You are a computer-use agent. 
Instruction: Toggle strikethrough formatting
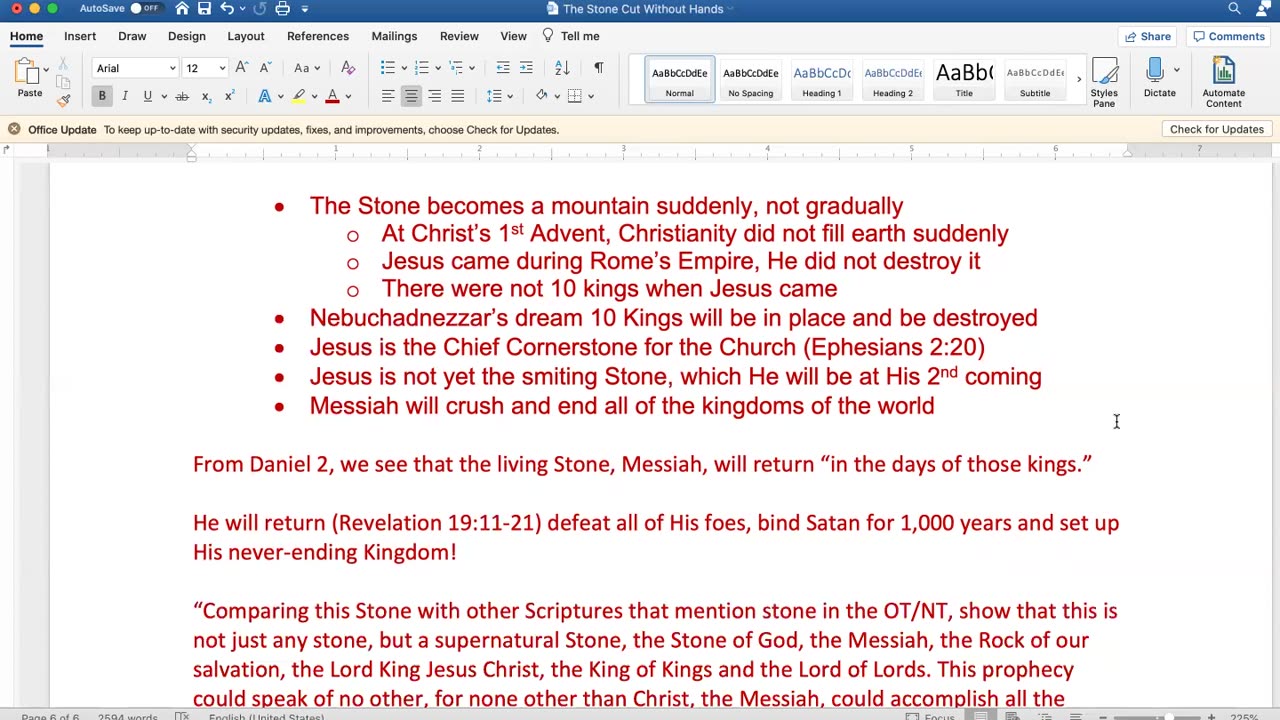click(182, 96)
